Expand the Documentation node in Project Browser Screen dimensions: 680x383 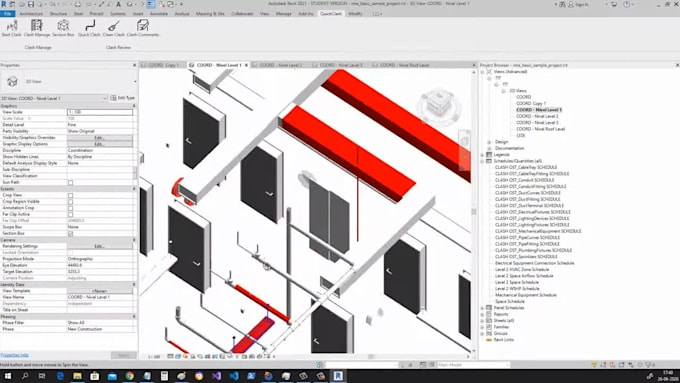pyautogui.click(x=489, y=148)
